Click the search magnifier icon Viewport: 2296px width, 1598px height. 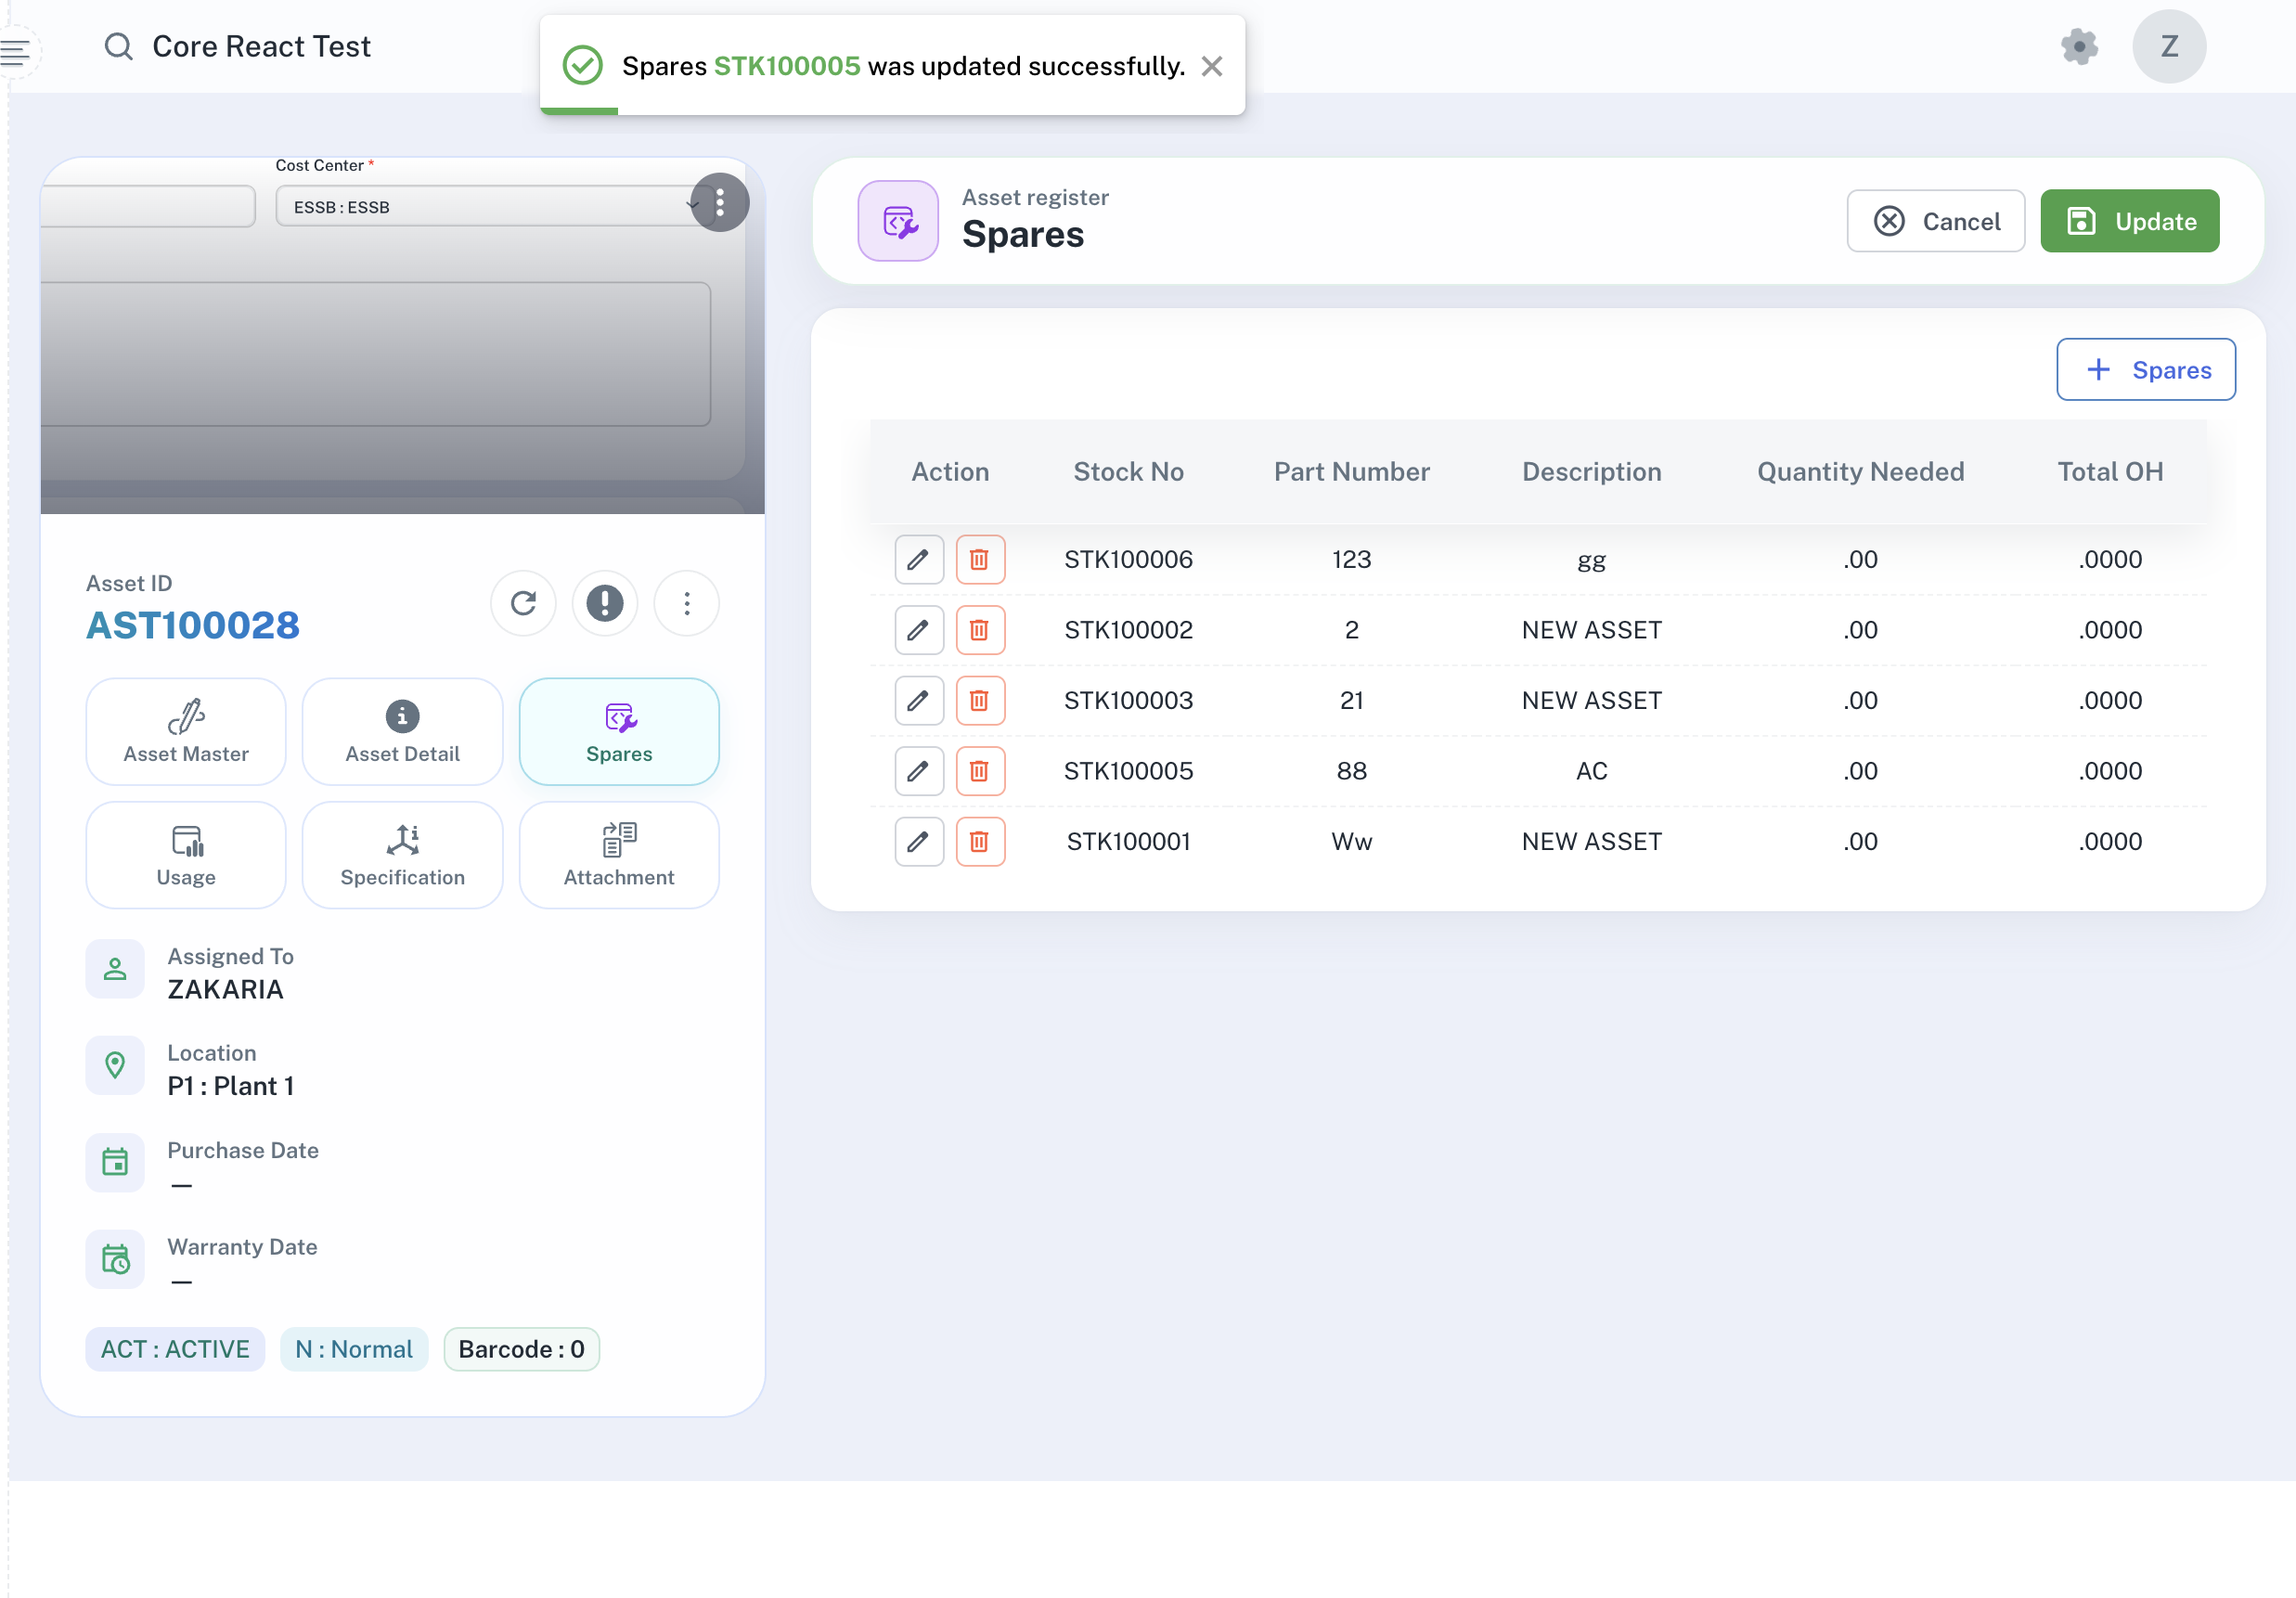pyautogui.click(x=118, y=46)
